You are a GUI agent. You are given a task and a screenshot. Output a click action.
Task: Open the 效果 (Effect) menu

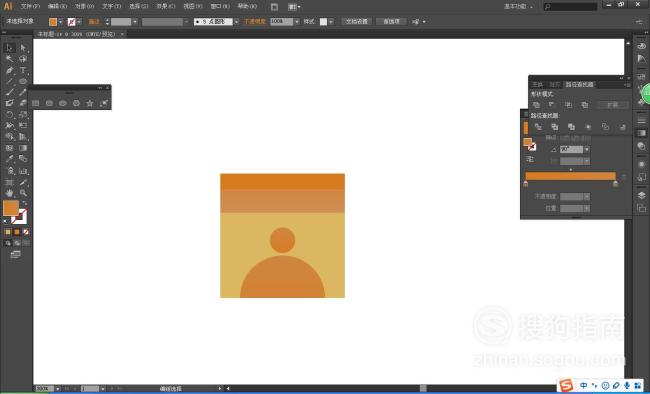[x=166, y=7]
